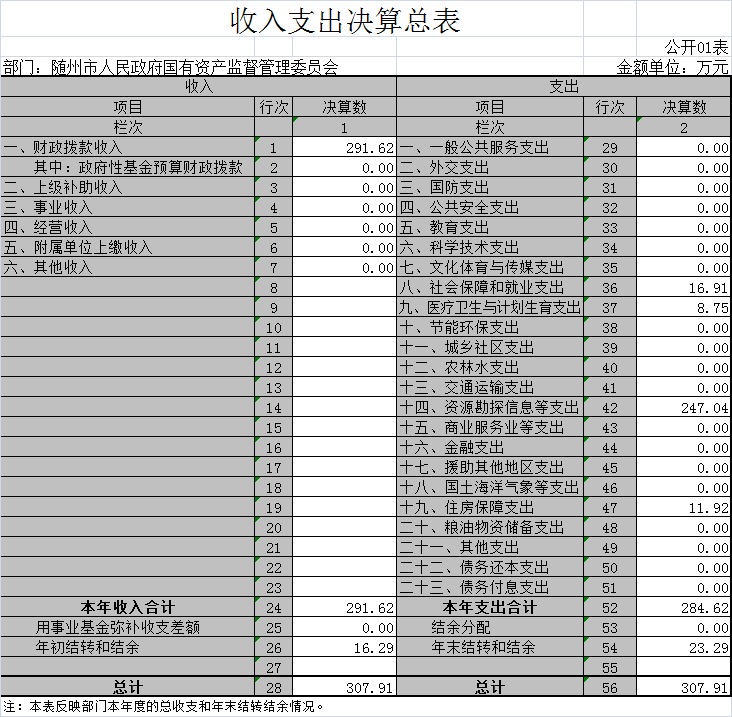Select the 本年收入合计 cell

(128, 608)
